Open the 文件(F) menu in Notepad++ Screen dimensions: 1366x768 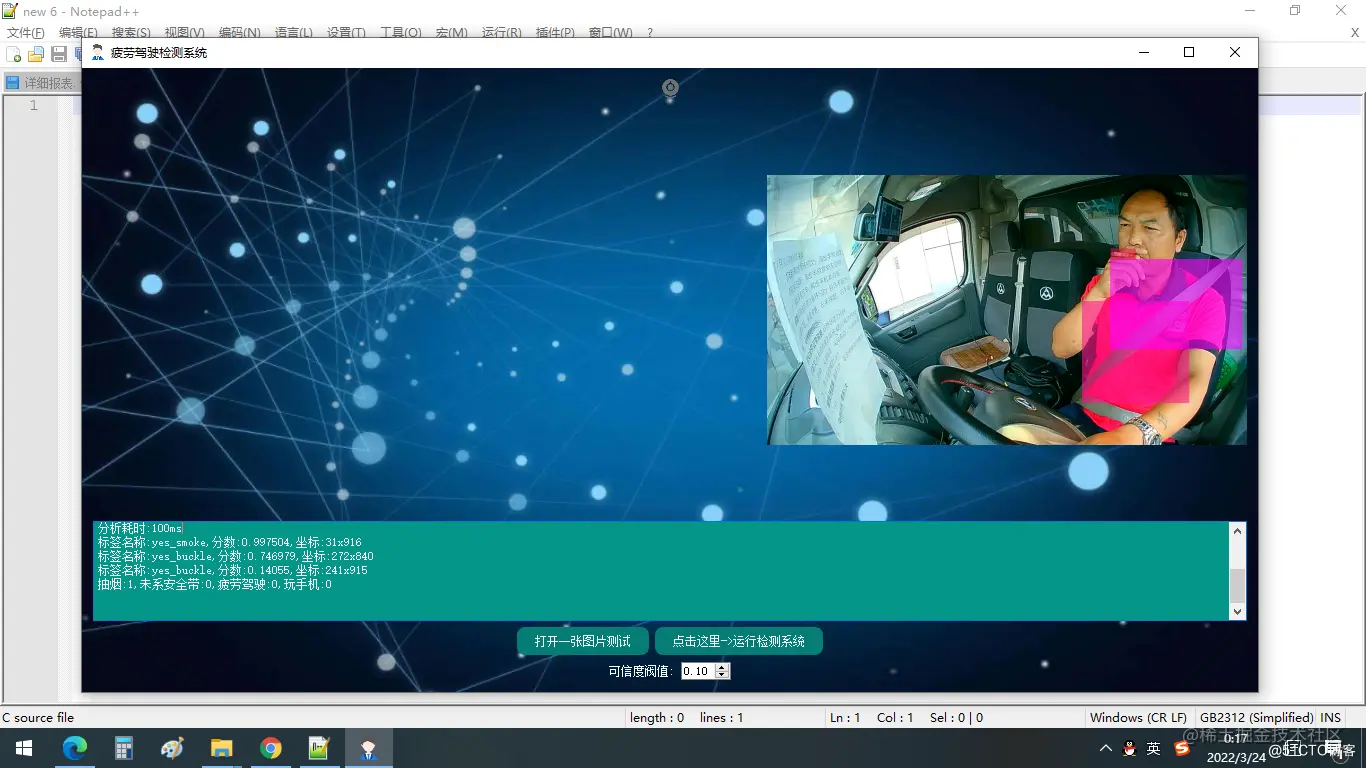[x=26, y=33]
